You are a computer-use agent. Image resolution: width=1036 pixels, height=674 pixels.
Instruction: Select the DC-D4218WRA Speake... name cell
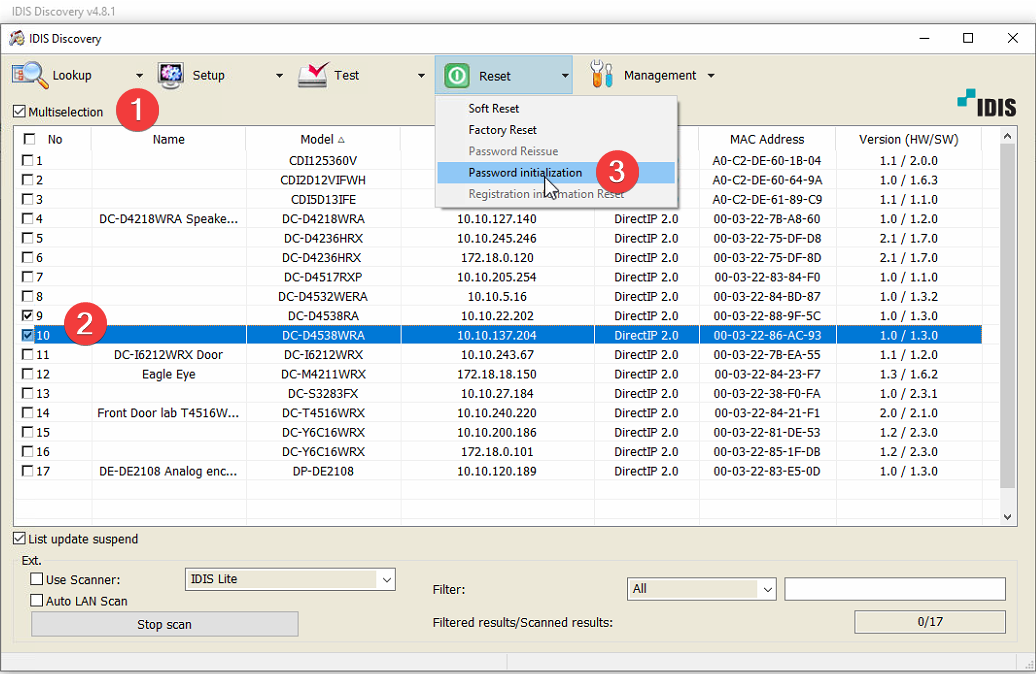click(168, 219)
